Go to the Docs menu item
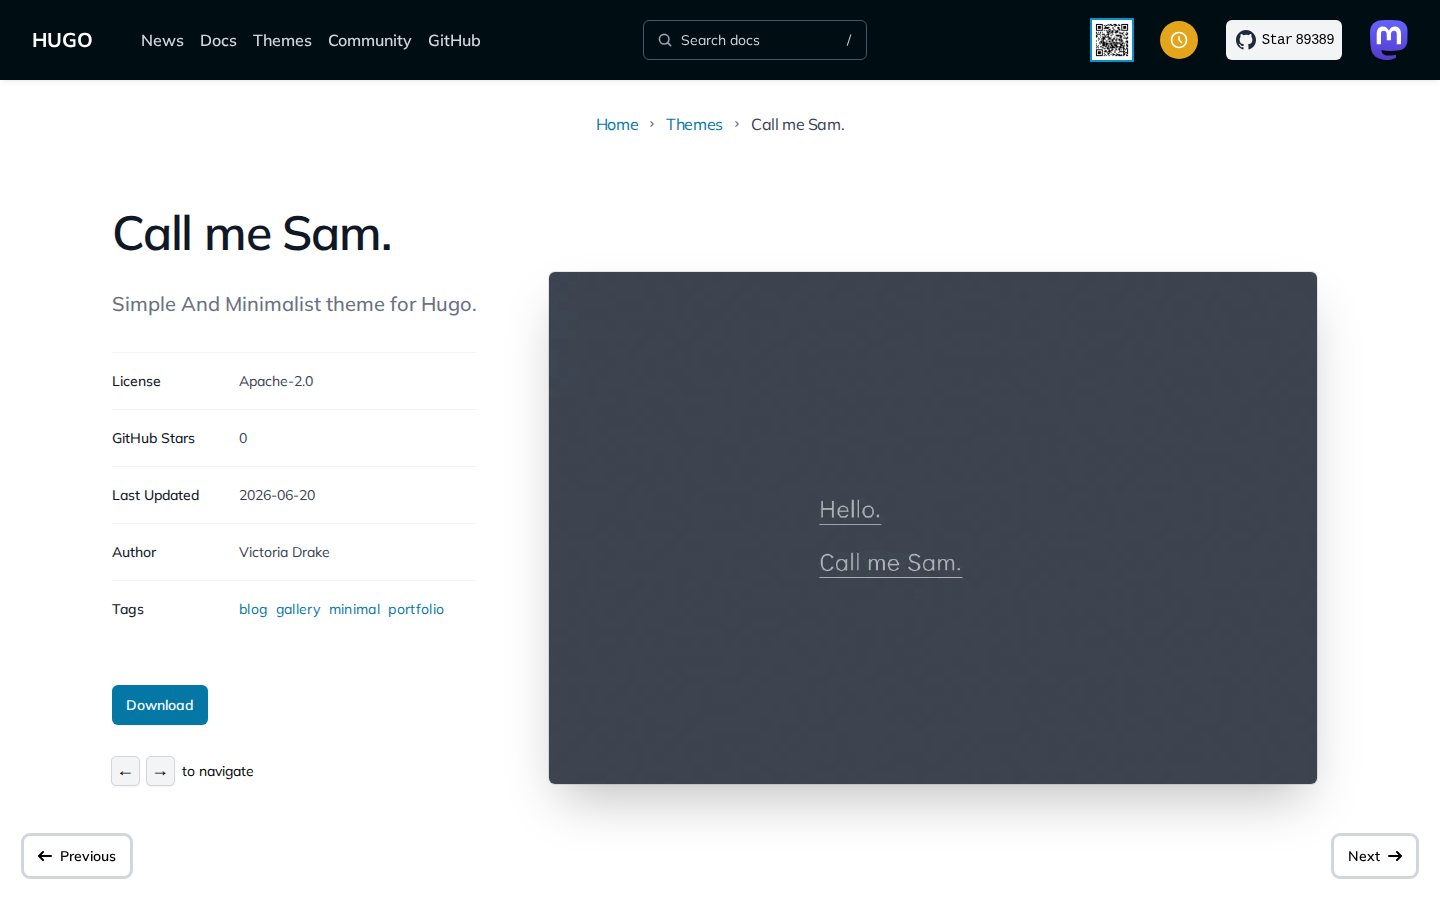Screen dimensions: 1440x900 (218, 40)
